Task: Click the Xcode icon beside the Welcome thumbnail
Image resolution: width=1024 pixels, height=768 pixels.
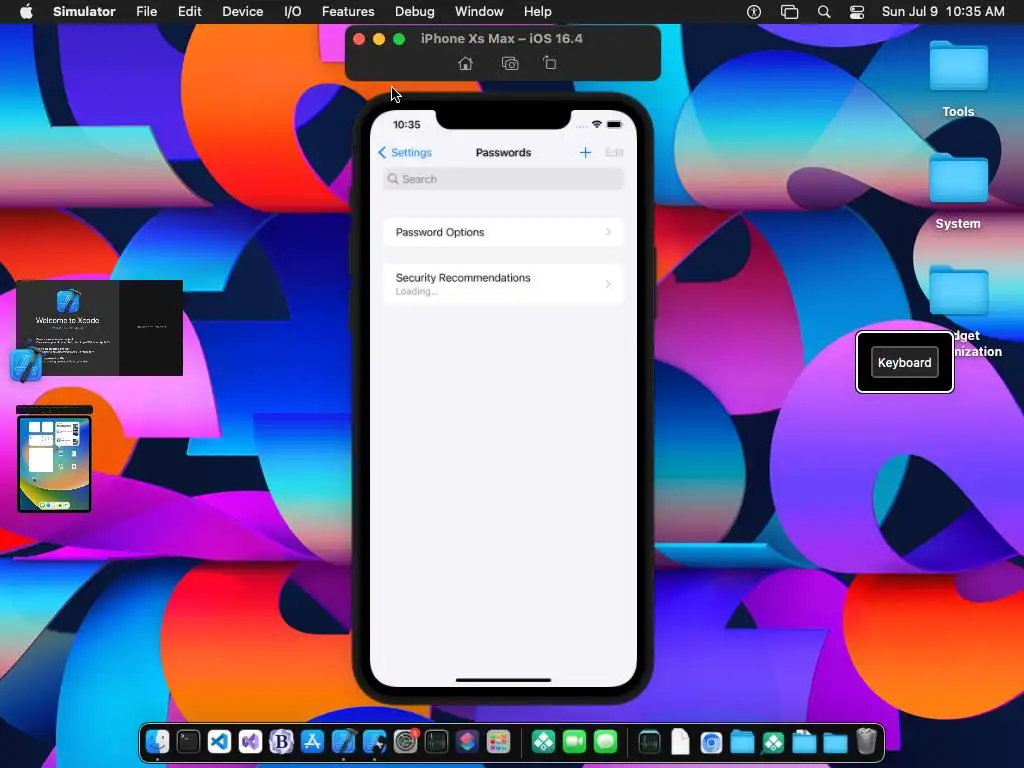Action: 27,364
